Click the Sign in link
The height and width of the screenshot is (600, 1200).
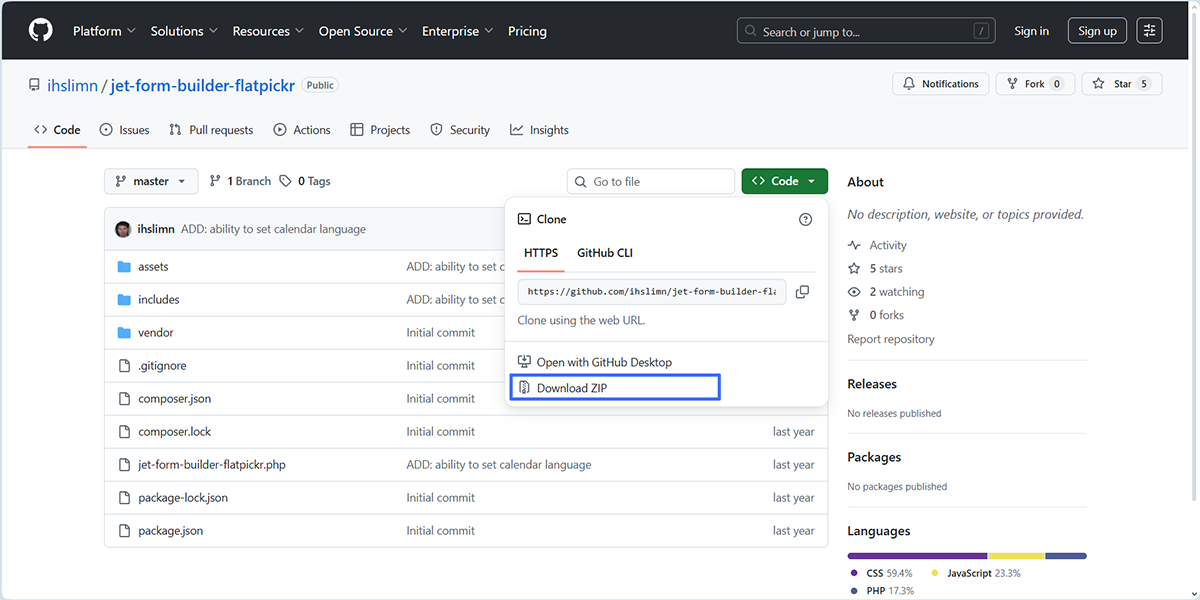pyautogui.click(x=1031, y=31)
